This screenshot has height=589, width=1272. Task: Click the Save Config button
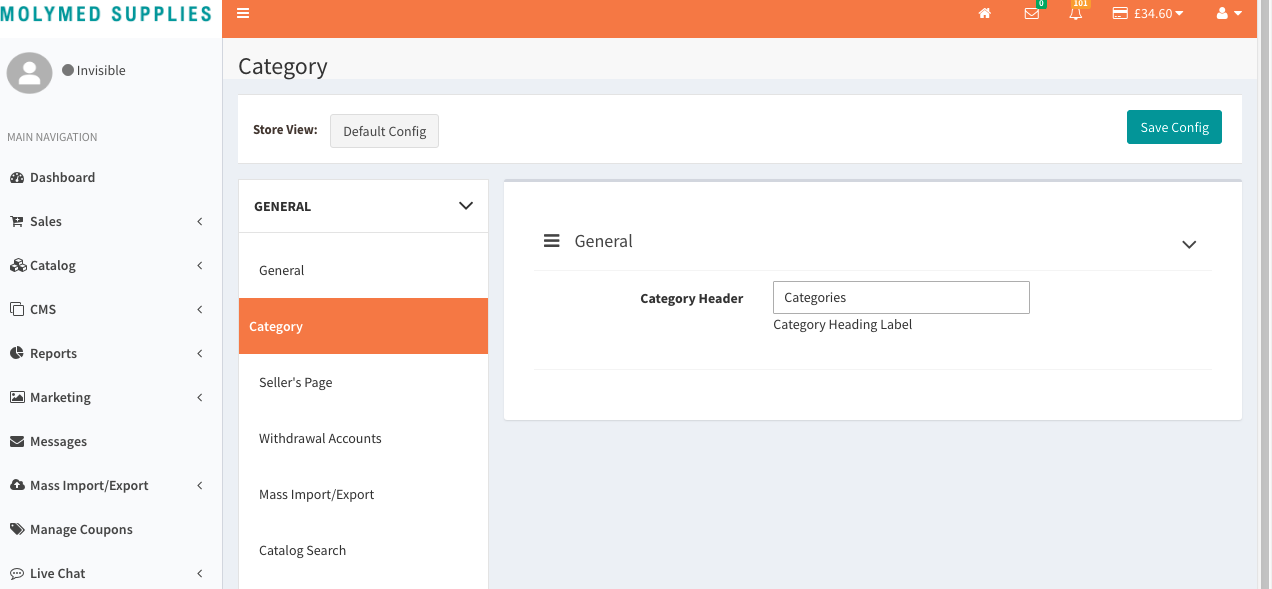pos(1174,127)
